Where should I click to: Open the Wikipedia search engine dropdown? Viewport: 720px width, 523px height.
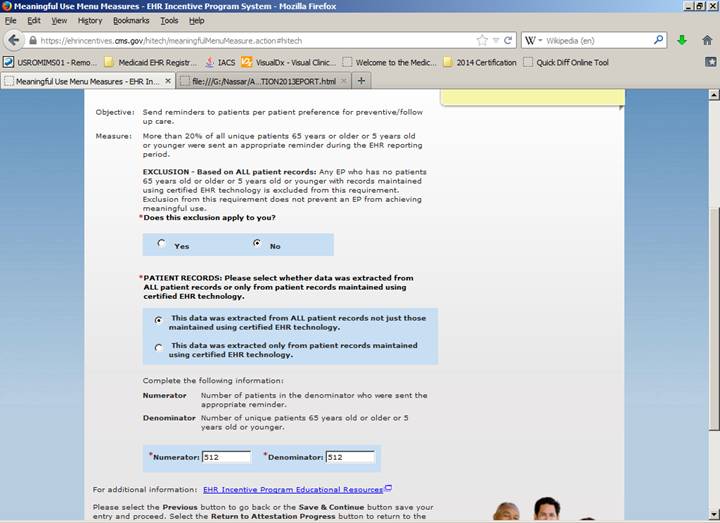tap(534, 41)
